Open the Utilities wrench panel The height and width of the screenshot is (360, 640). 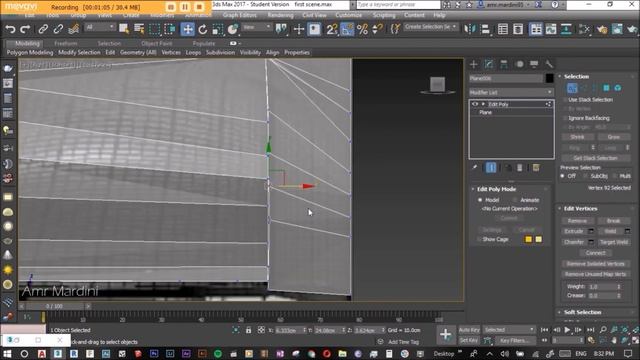(x=549, y=64)
